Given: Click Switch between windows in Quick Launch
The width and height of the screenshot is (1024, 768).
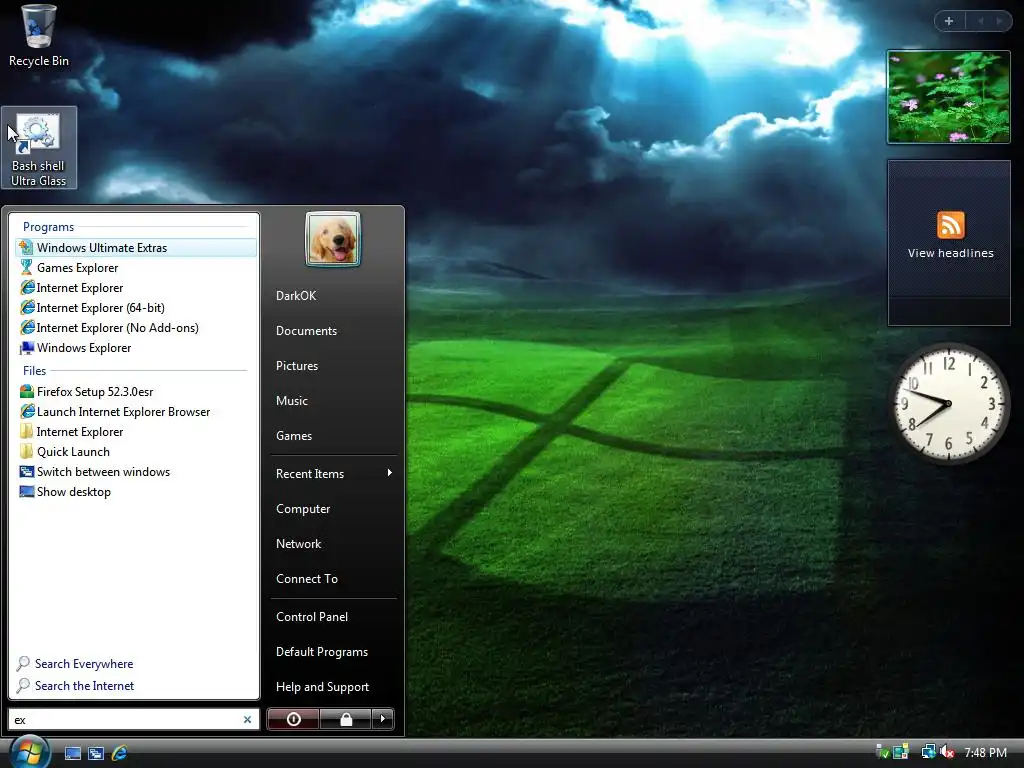Looking at the screenshot, I should [96, 753].
